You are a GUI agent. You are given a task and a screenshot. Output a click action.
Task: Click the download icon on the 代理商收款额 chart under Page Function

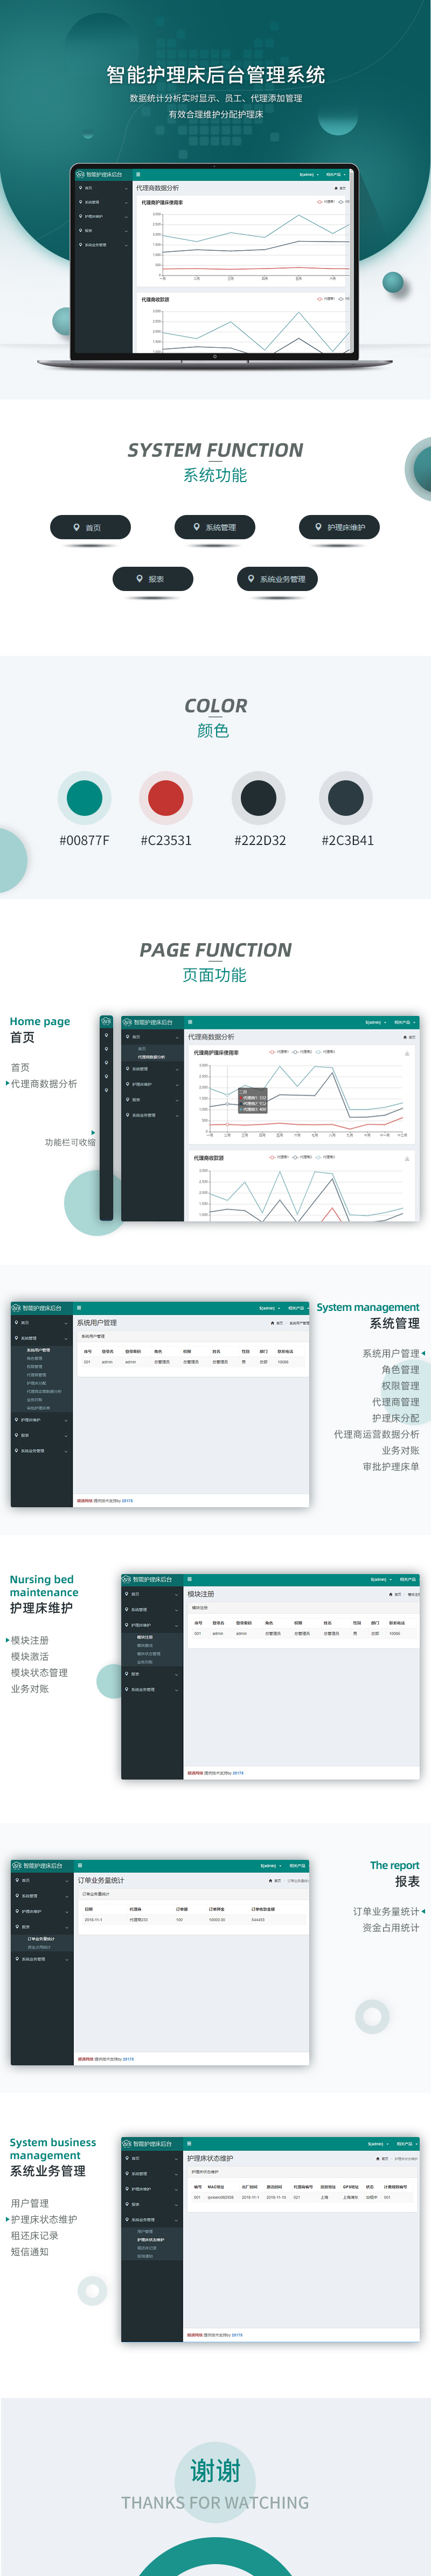pos(407,1158)
